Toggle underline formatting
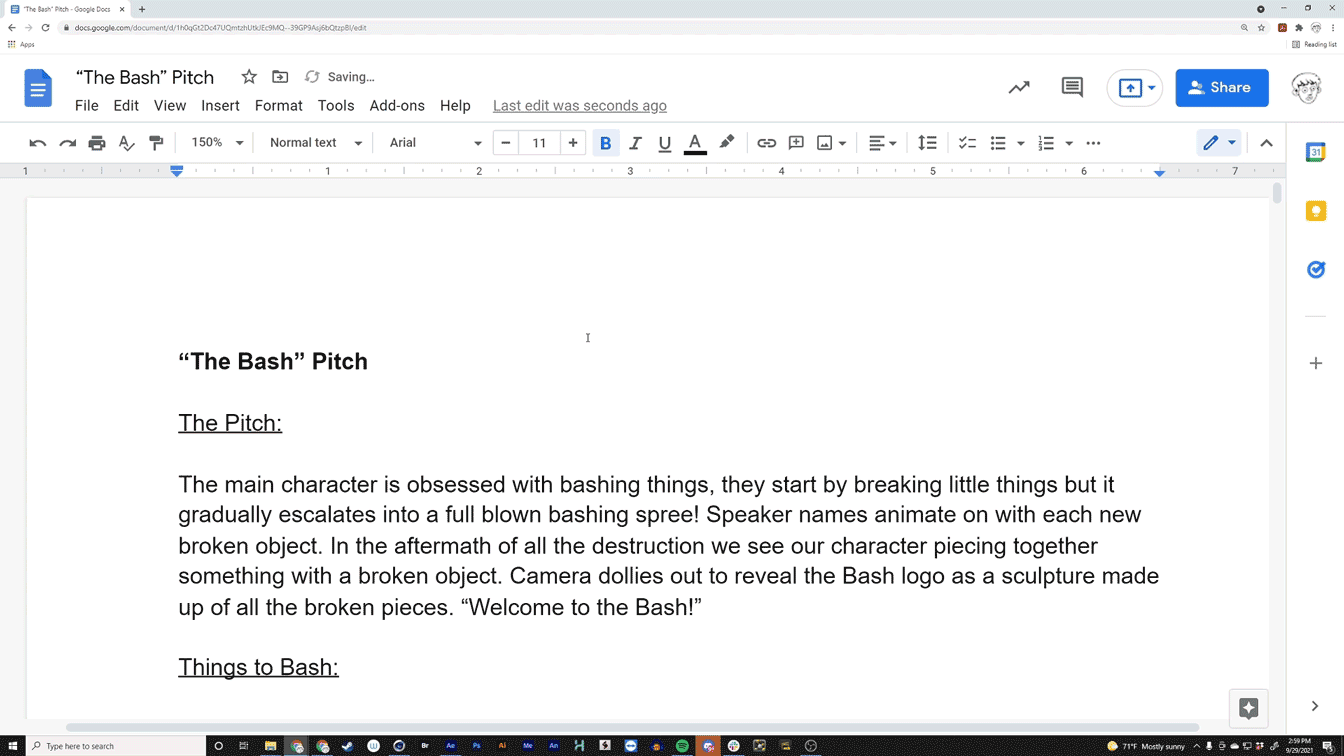The width and height of the screenshot is (1344, 756). click(664, 142)
